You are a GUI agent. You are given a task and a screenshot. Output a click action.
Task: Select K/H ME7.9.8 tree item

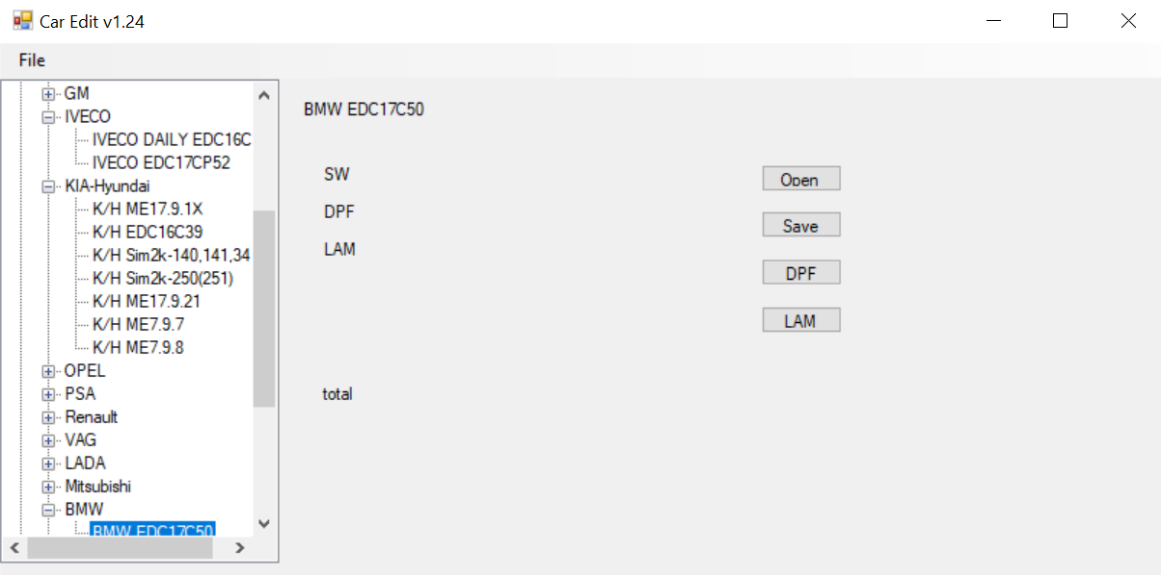tap(138, 348)
